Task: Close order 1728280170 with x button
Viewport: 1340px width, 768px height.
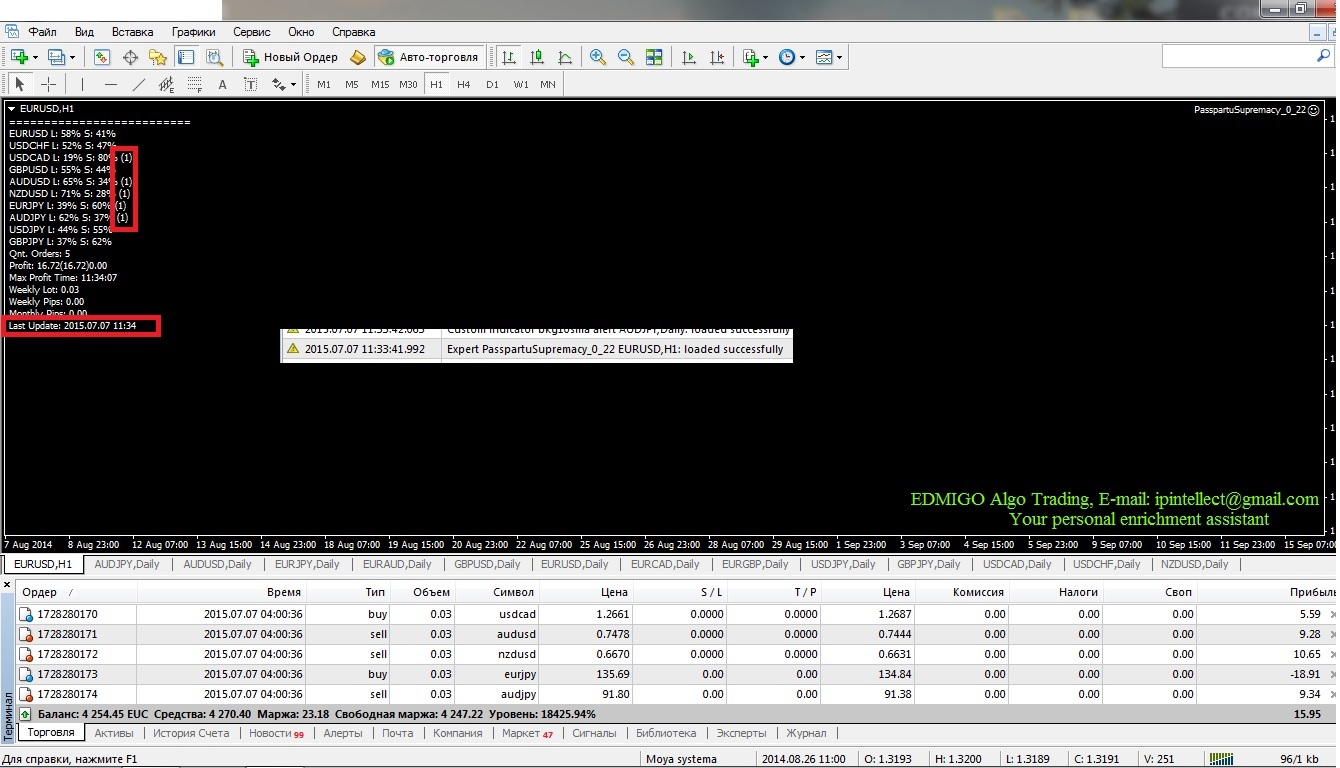Action: click(1331, 614)
